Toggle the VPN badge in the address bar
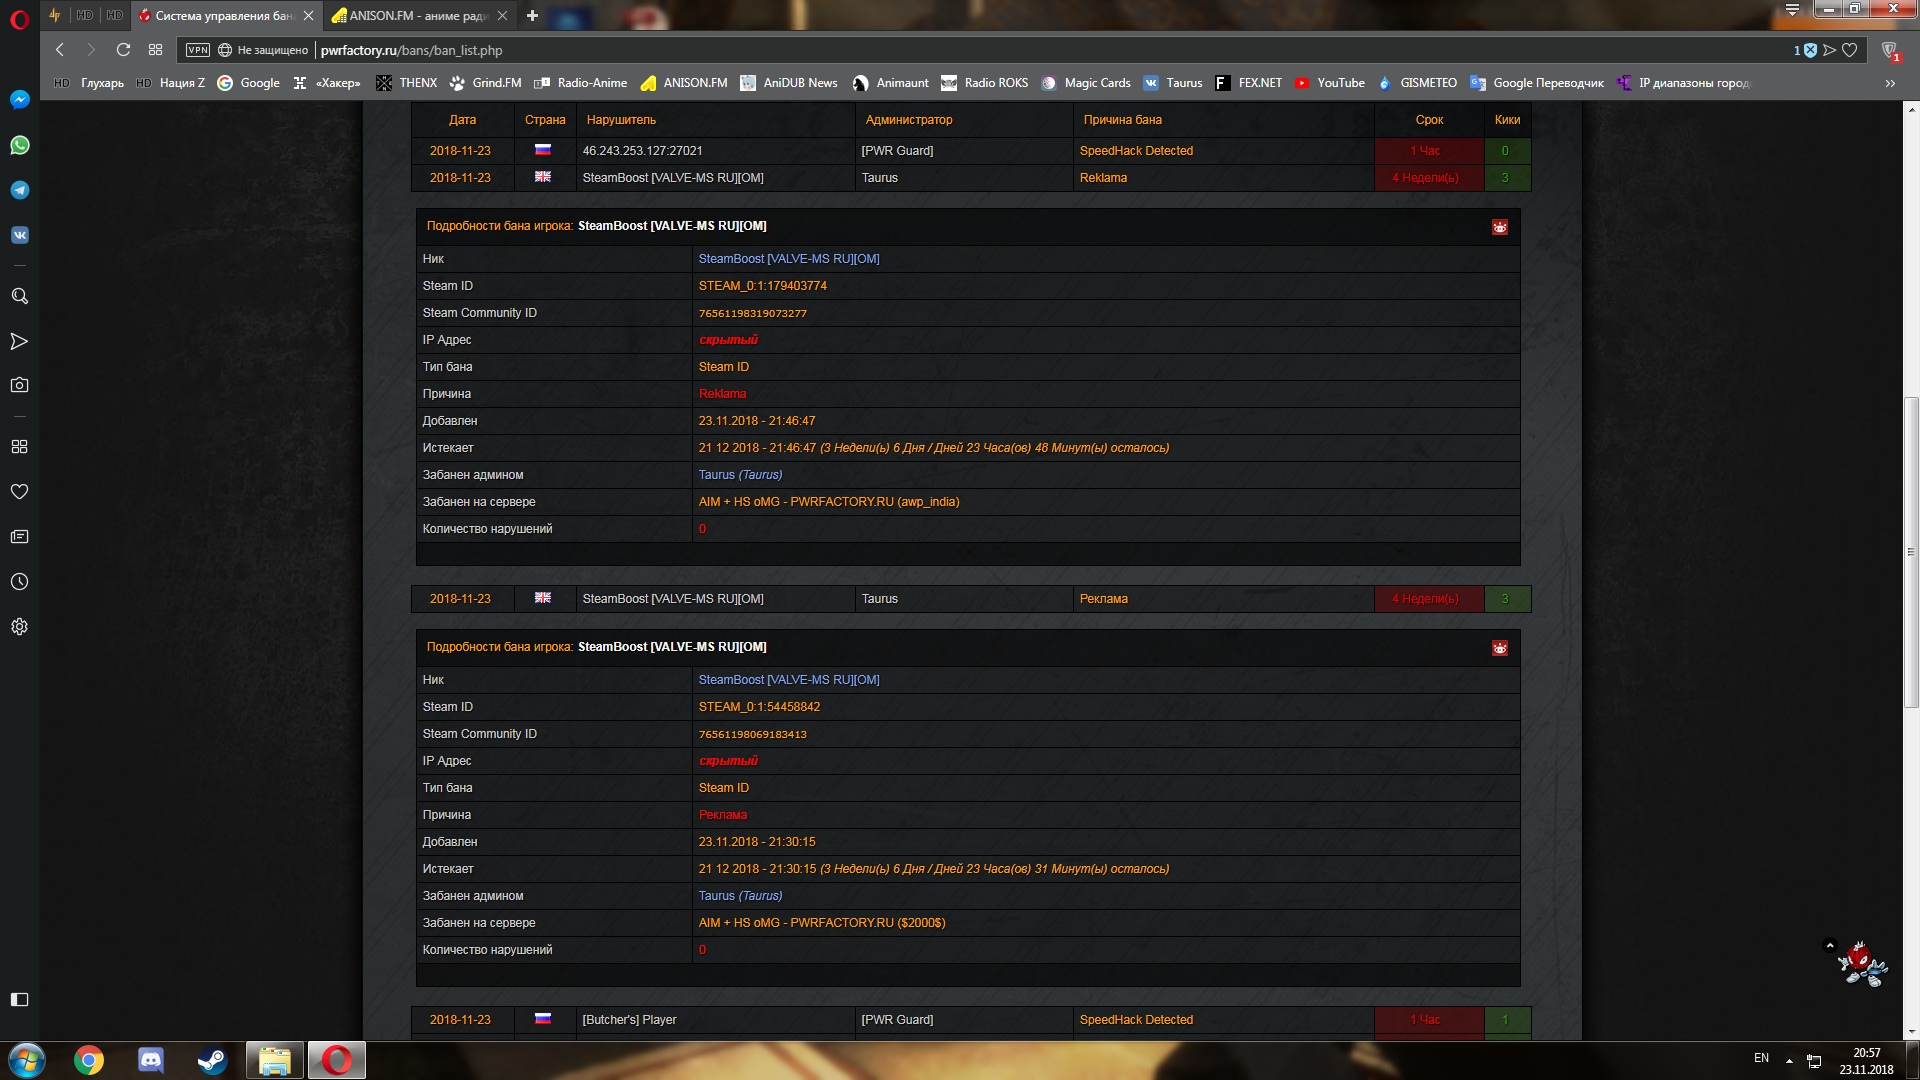Image resolution: width=1920 pixels, height=1080 pixels. click(198, 50)
